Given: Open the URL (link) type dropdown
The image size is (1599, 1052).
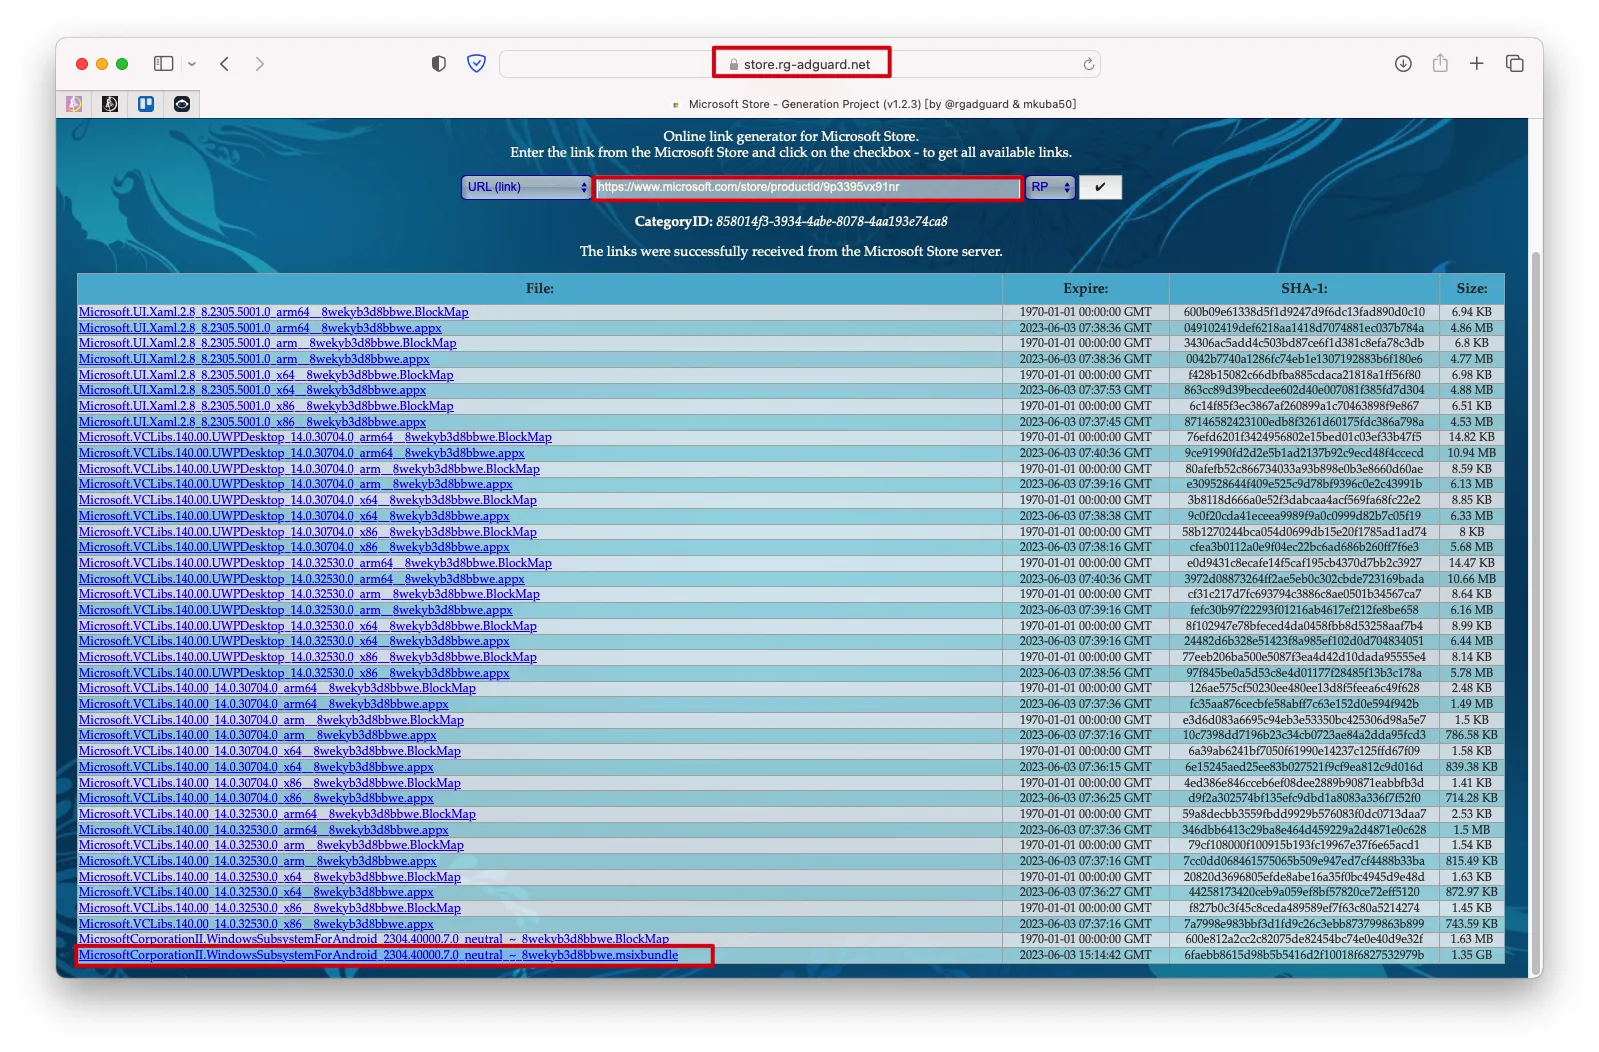Looking at the screenshot, I should point(527,187).
